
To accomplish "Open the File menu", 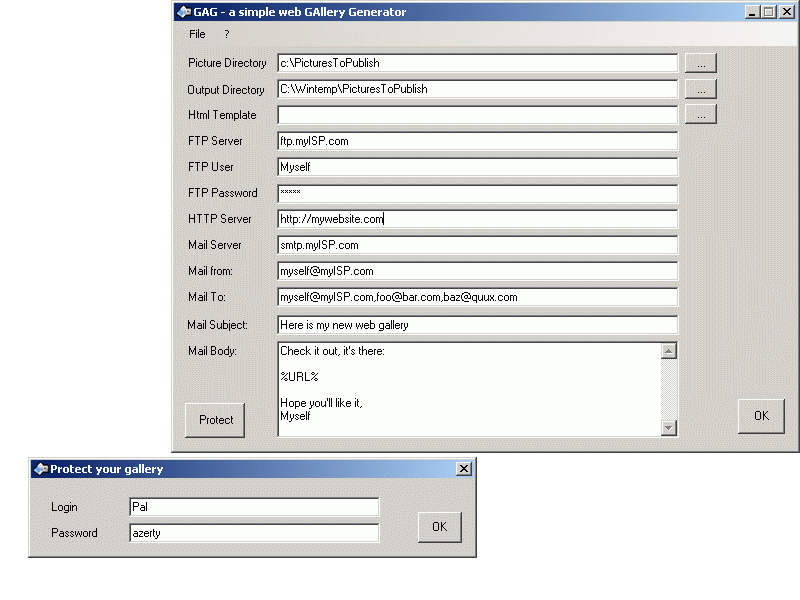I will pos(197,34).
